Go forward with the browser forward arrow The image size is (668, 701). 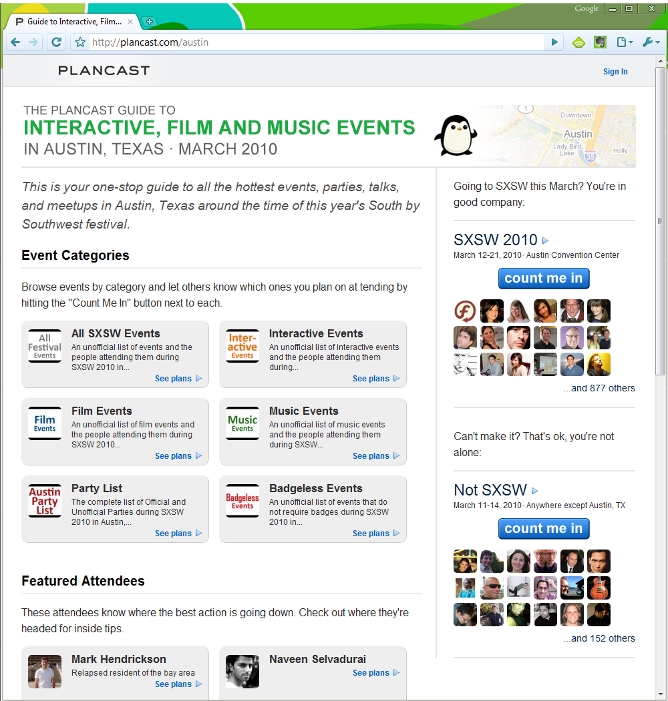[x=34, y=42]
